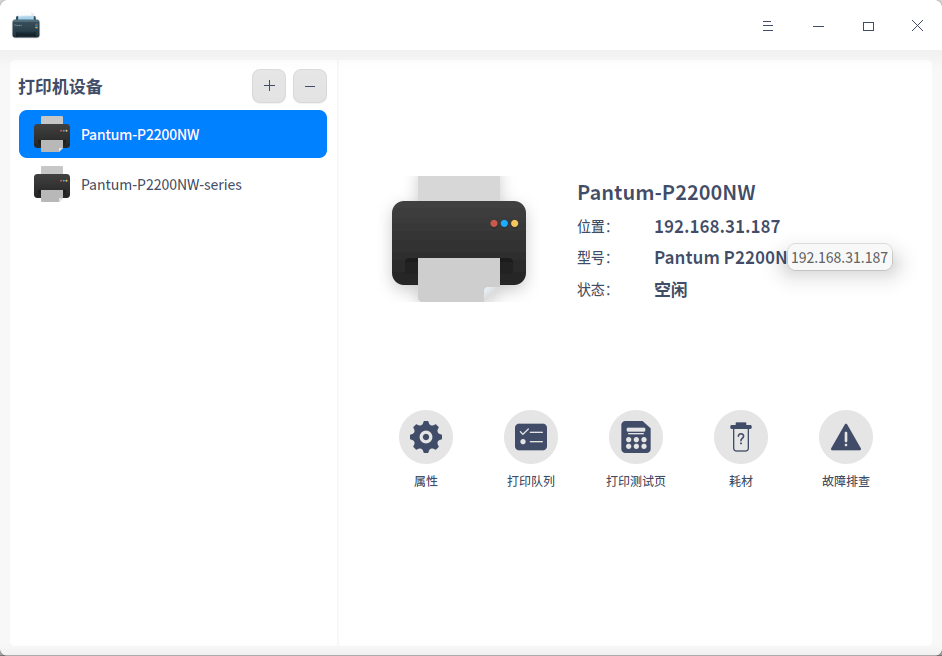Open the 打印队列 print queue icon
Screen dimensions: 942x656
pyautogui.click(x=530, y=437)
